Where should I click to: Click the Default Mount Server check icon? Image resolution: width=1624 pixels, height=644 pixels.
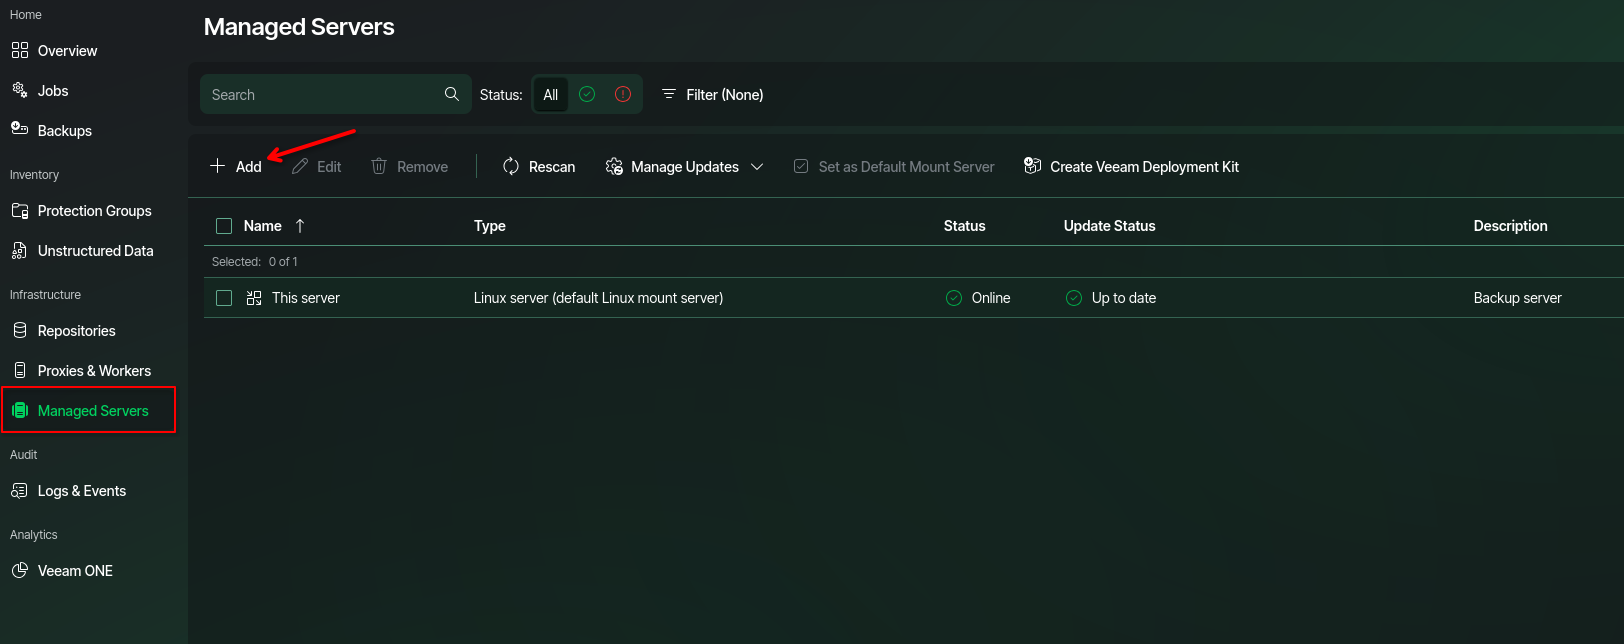(x=801, y=166)
